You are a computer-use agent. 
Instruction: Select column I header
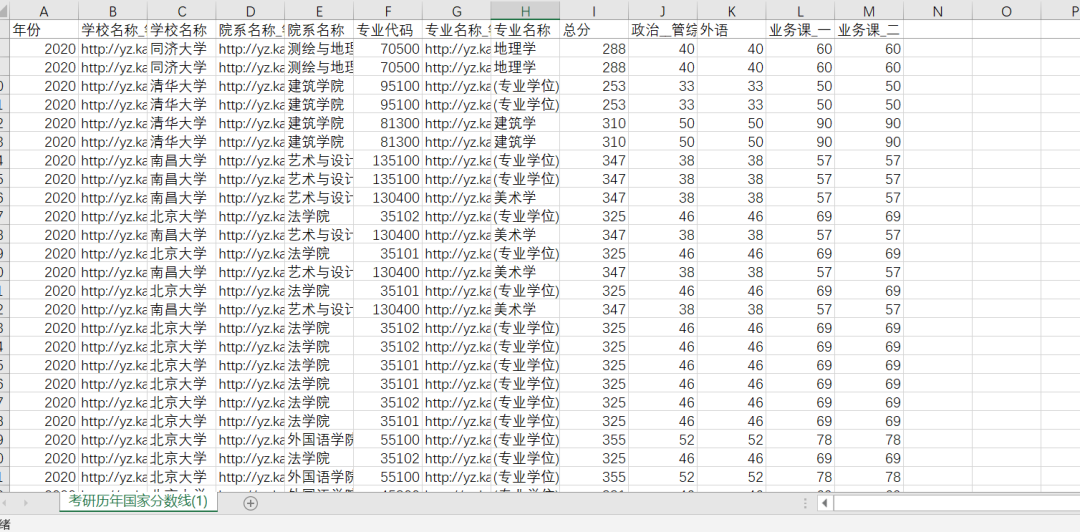pyautogui.click(x=594, y=10)
